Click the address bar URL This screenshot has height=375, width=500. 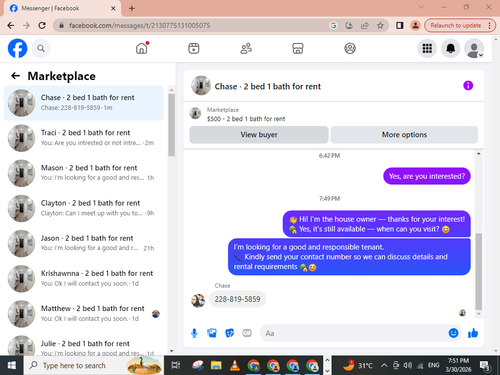pos(139,25)
